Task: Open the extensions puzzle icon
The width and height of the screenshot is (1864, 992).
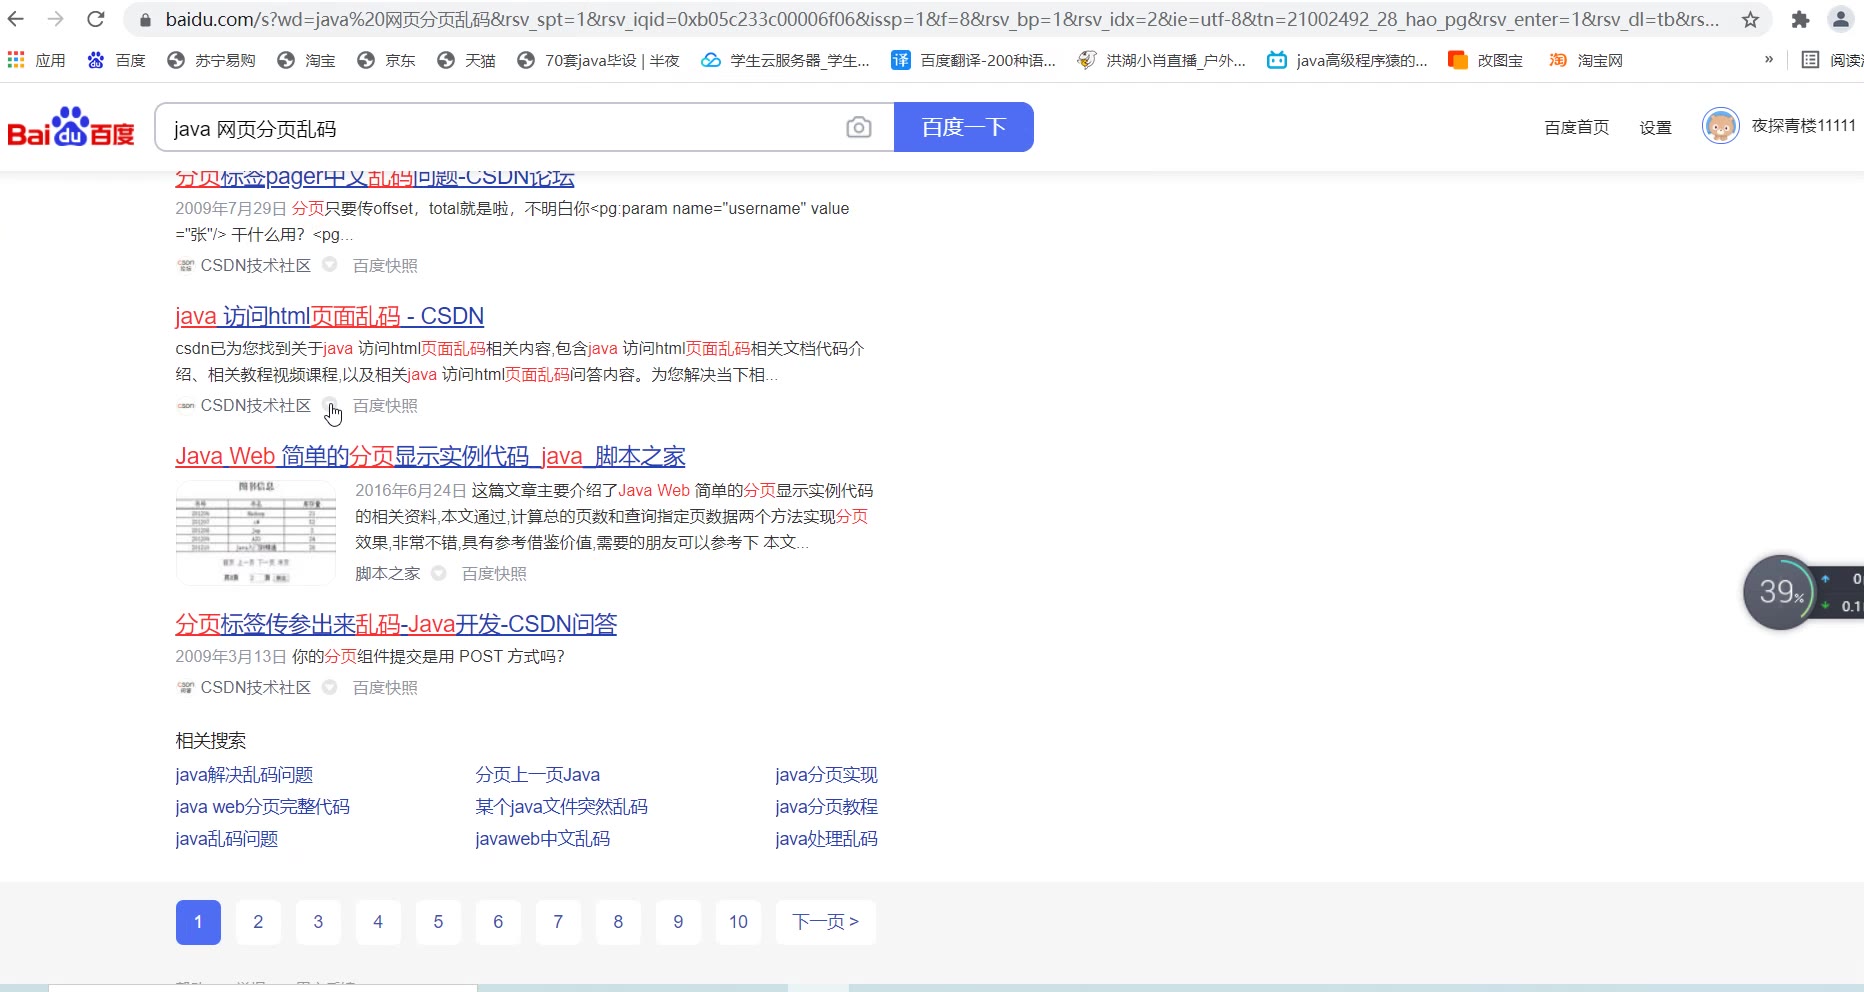Action: point(1800,19)
